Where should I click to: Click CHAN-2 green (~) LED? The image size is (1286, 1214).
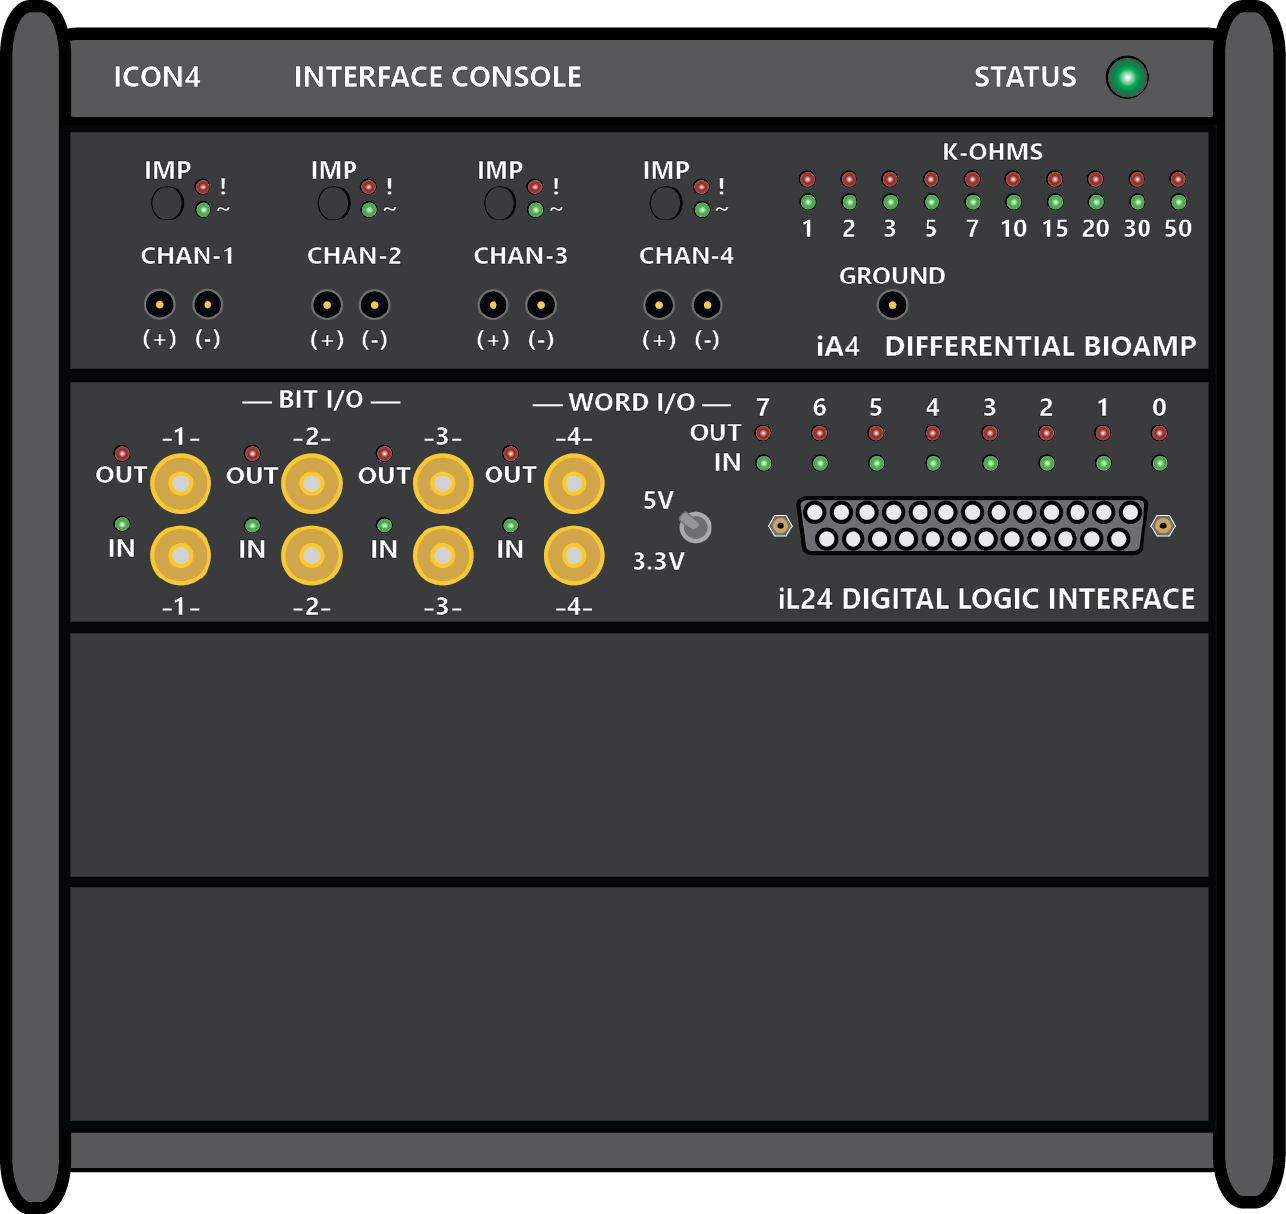tap(369, 210)
